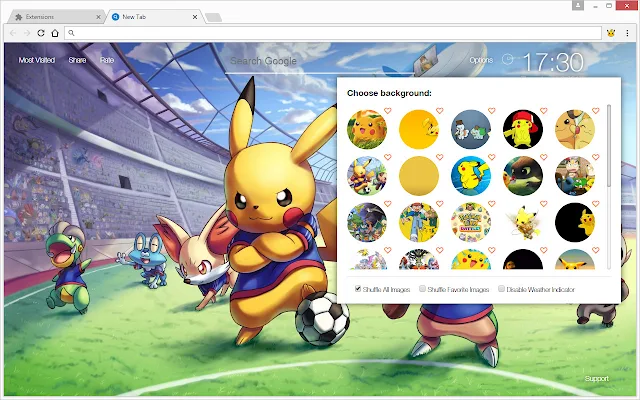
Task: Close the New Tab tab
Action: coord(195,17)
